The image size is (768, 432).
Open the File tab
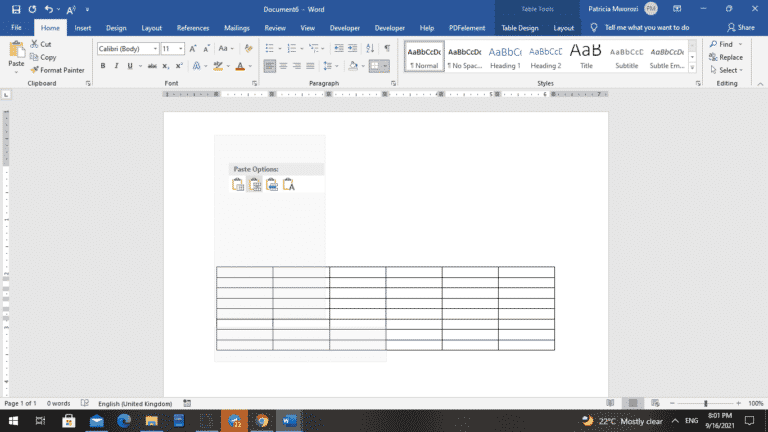[x=16, y=28]
